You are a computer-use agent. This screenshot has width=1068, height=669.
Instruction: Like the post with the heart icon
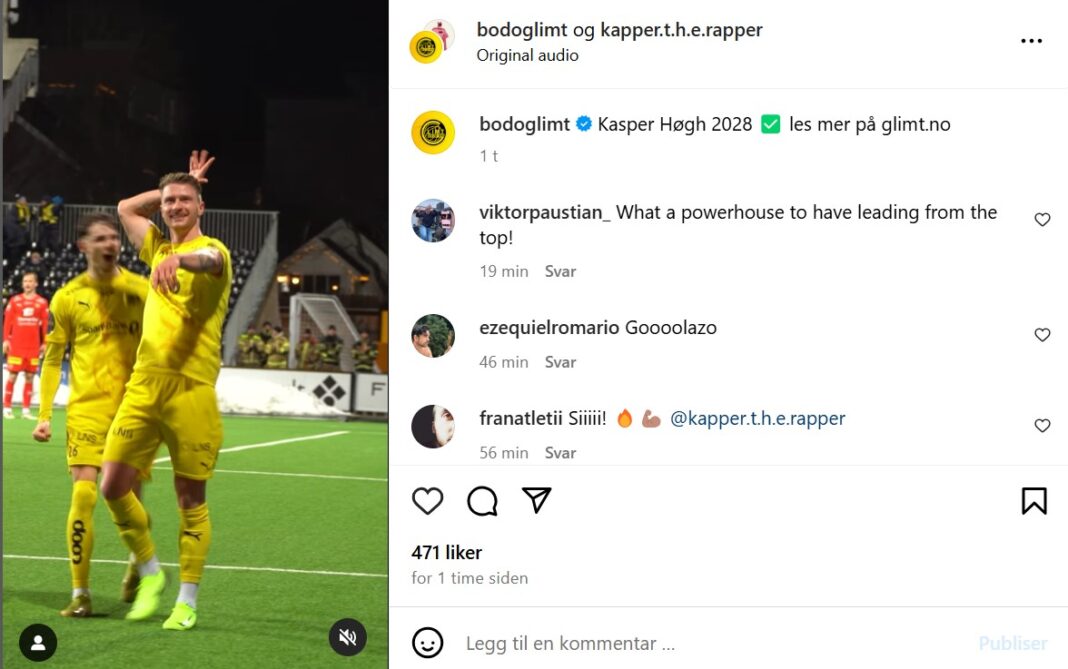[427, 501]
